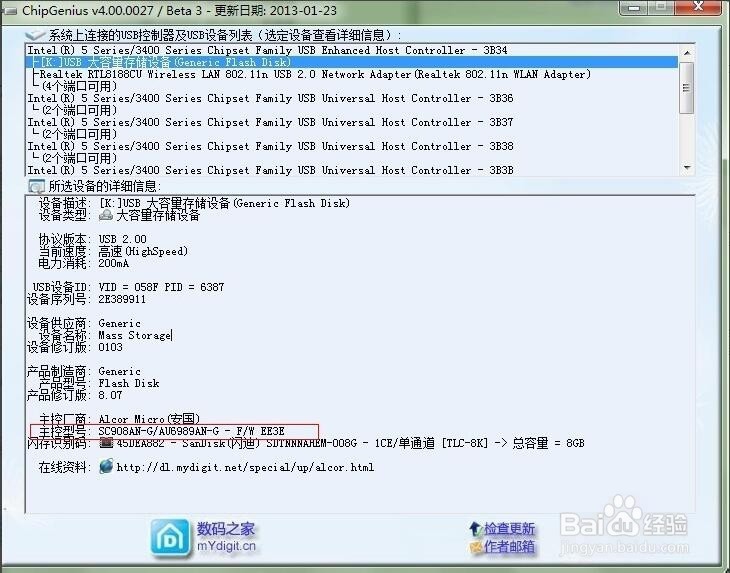Screen dimensions: 730x573
Task: Click the mYdigit house logo icon
Action: 170,539
